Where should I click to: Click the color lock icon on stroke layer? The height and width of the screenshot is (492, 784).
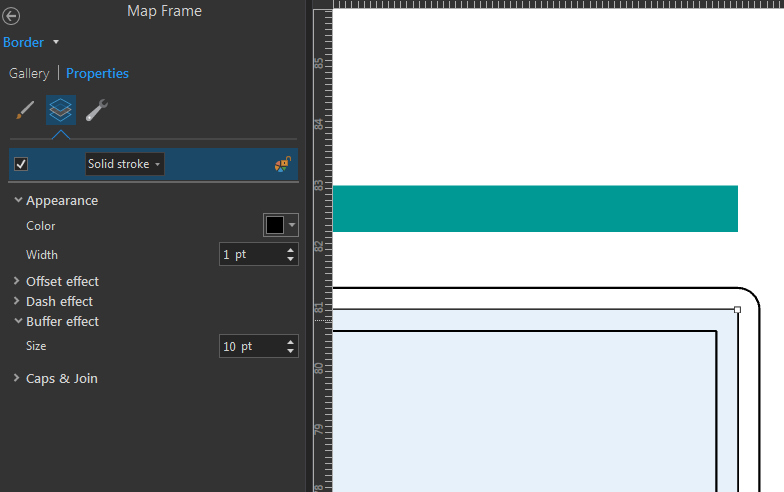click(283, 164)
